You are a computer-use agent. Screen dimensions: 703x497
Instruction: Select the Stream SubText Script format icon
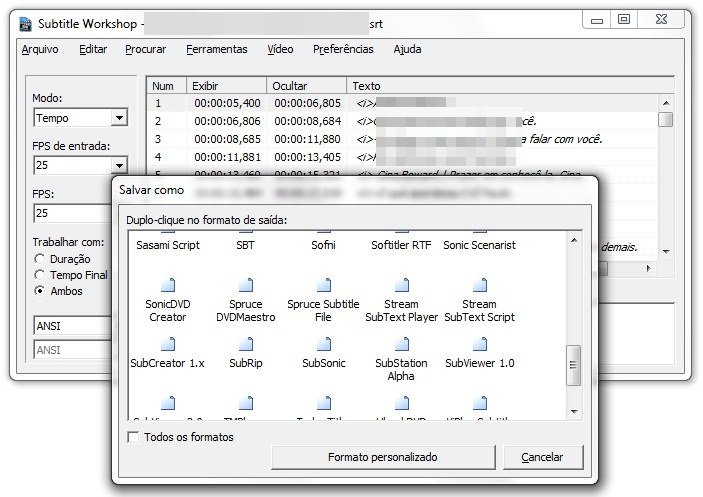tap(480, 285)
